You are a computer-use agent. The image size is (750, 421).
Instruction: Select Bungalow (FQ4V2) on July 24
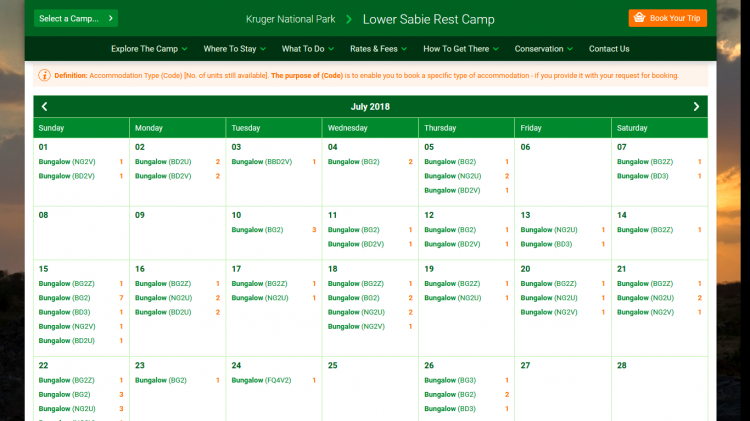point(261,380)
